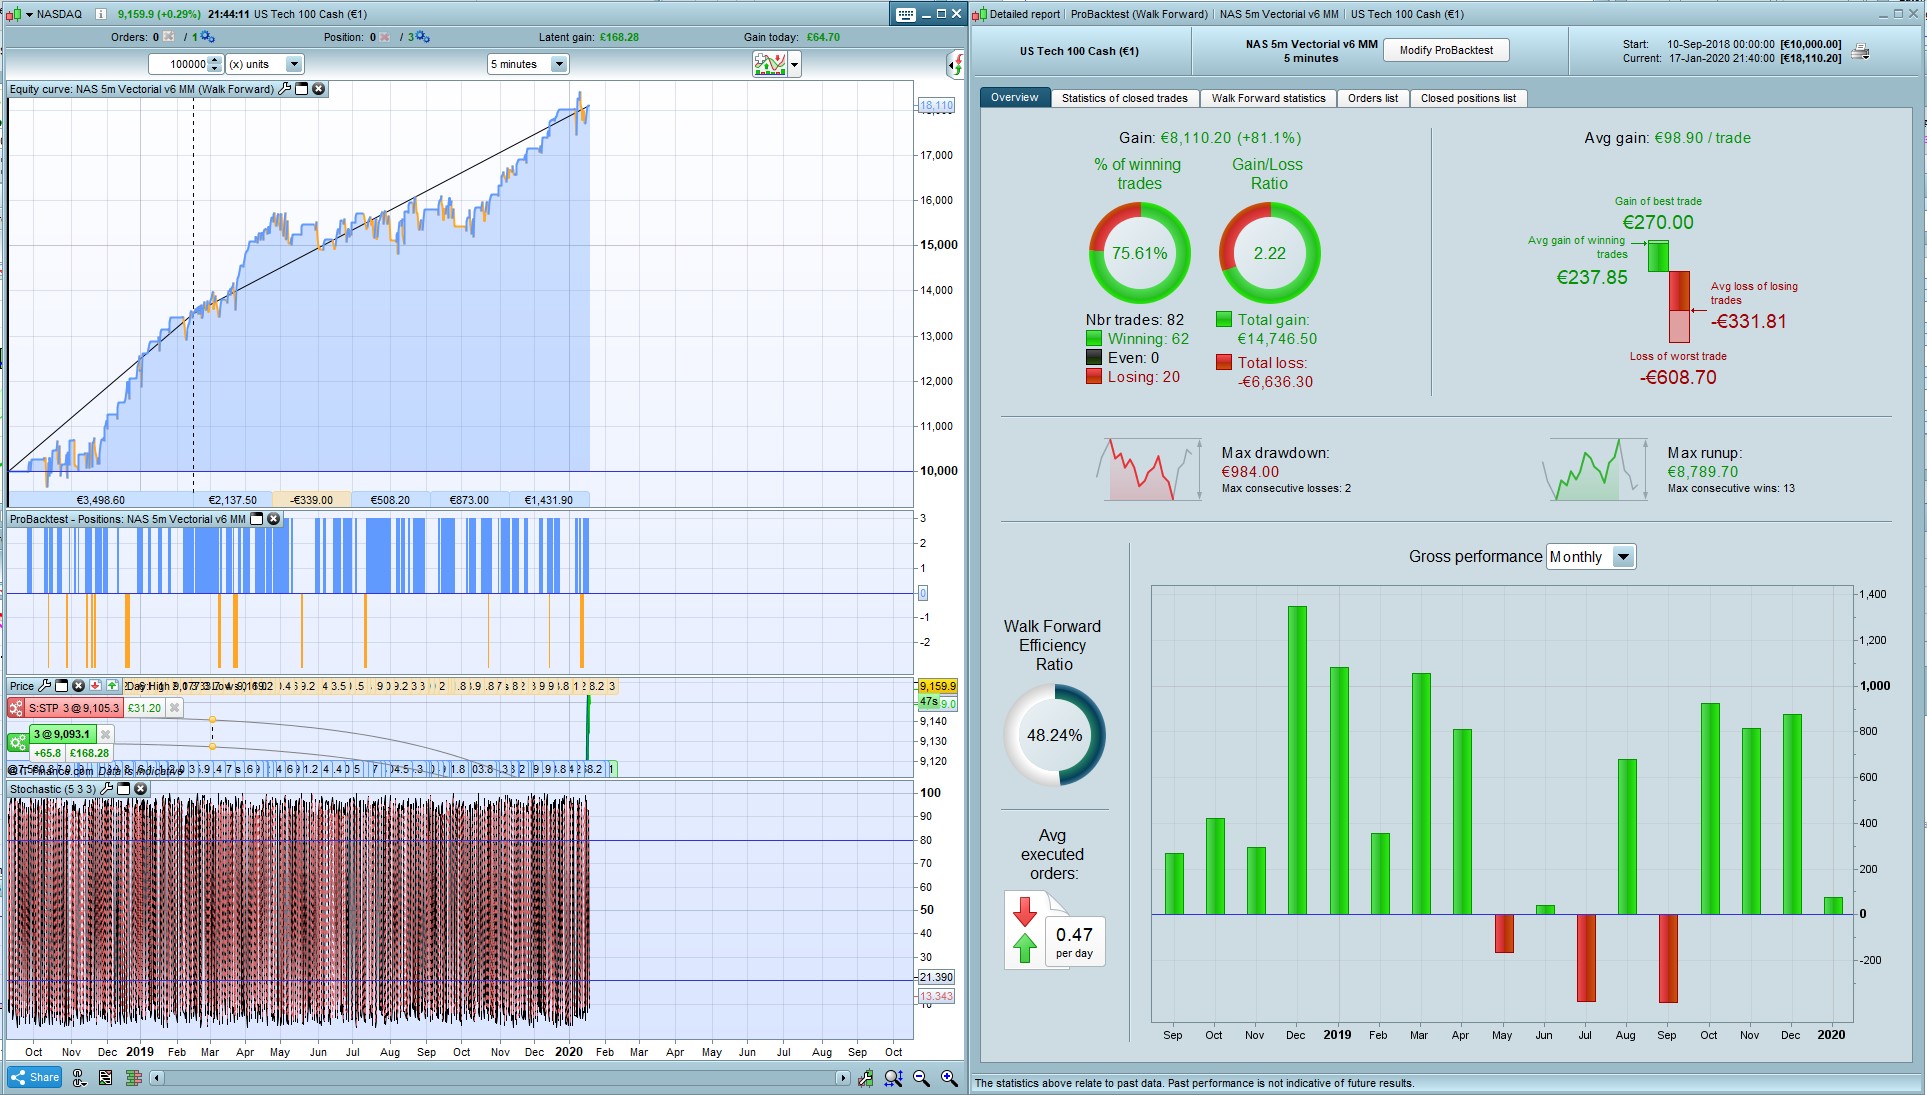Screen dimensions: 1927x1095
Task: Expand the 5 minutes timeframe dropdown
Action: 558,64
